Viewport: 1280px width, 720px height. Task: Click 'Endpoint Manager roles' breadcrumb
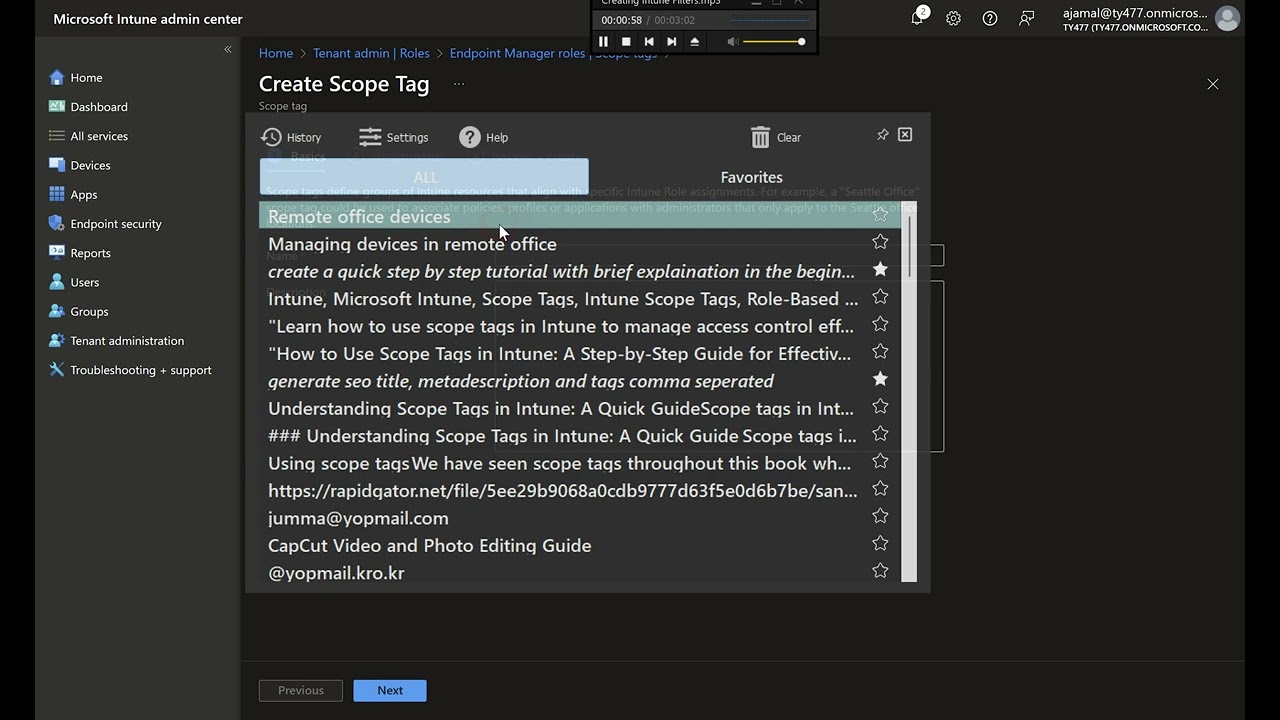(553, 53)
